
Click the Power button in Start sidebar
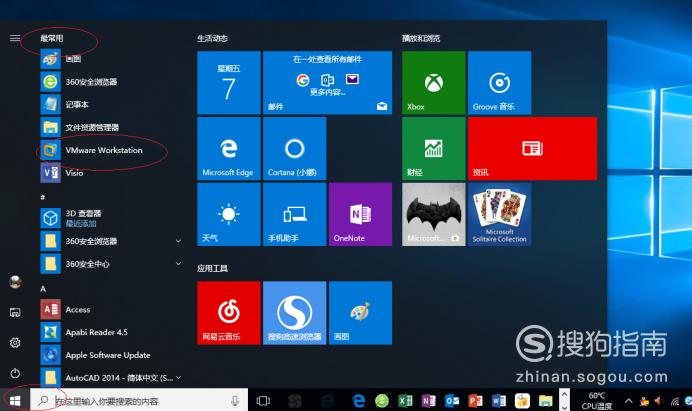click(x=15, y=373)
